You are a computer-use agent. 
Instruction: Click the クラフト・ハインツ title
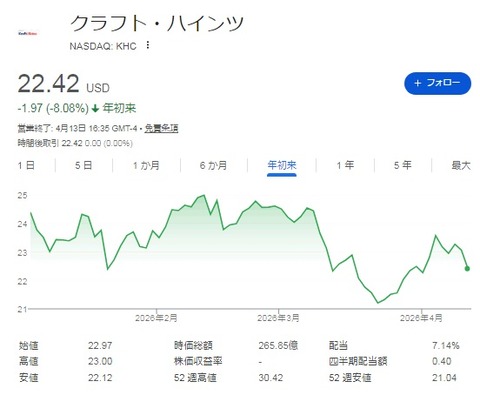pos(157,24)
